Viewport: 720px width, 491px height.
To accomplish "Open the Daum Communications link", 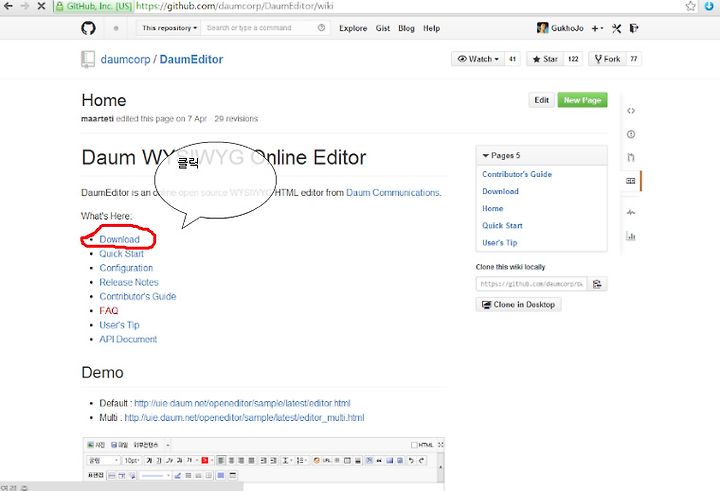I will (x=393, y=192).
